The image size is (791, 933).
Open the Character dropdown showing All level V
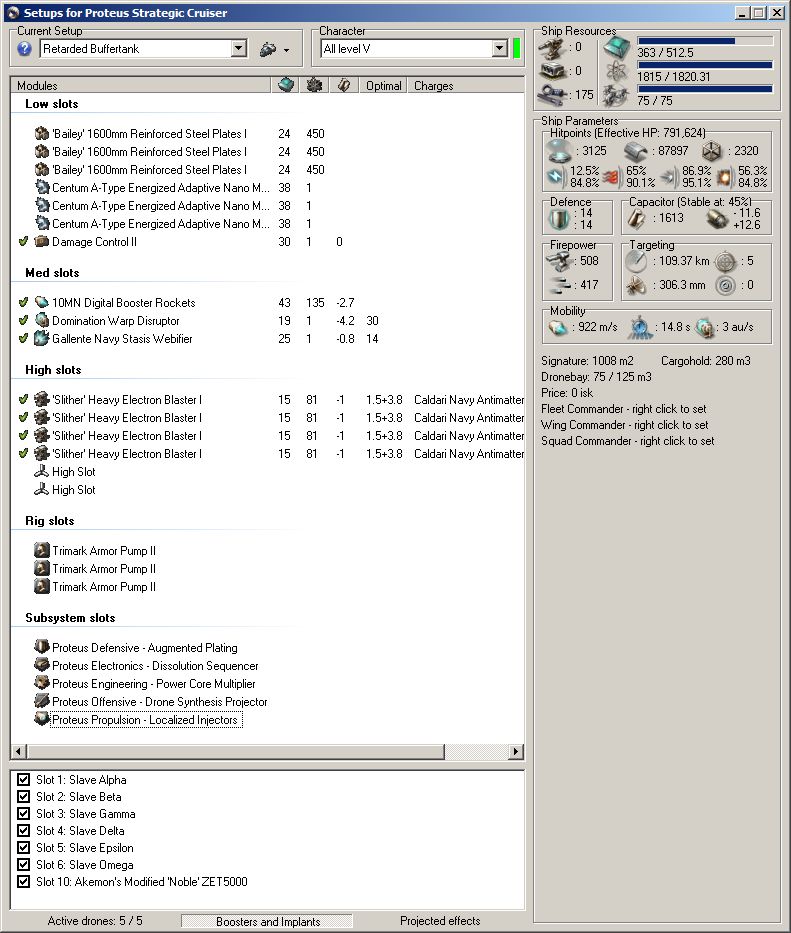point(500,49)
